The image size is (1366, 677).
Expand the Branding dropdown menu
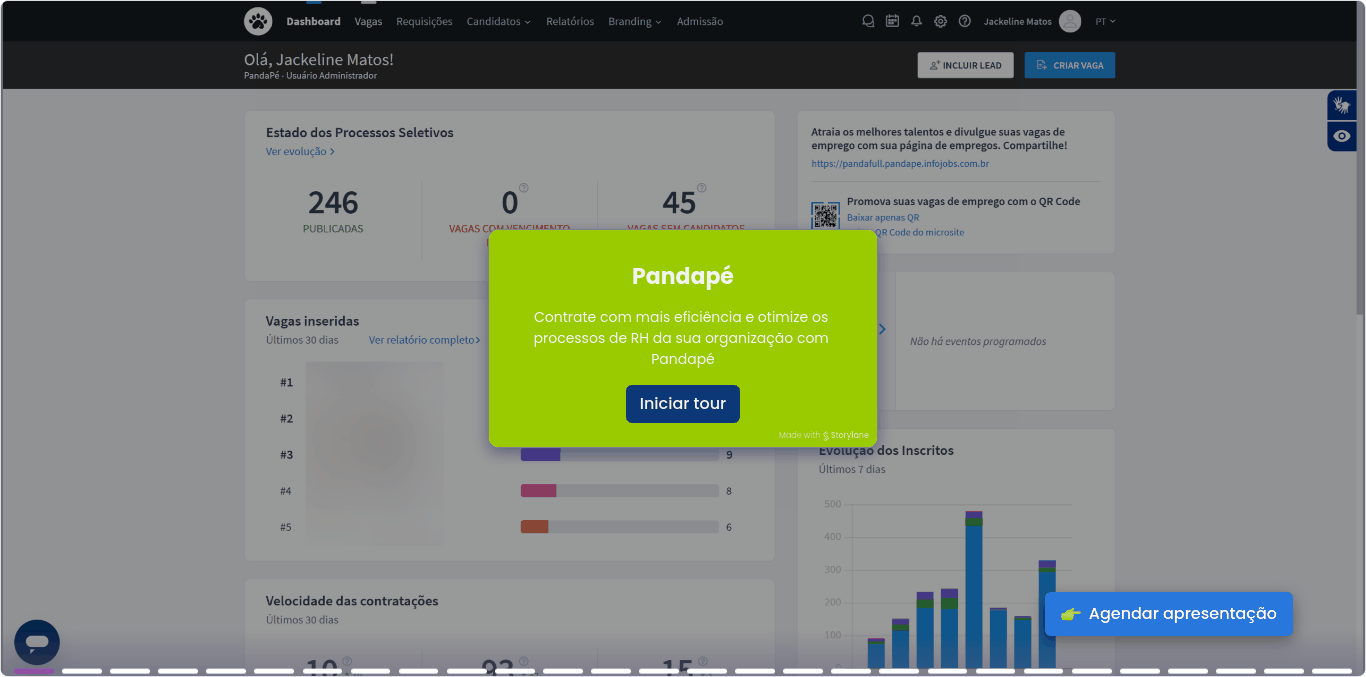click(634, 21)
